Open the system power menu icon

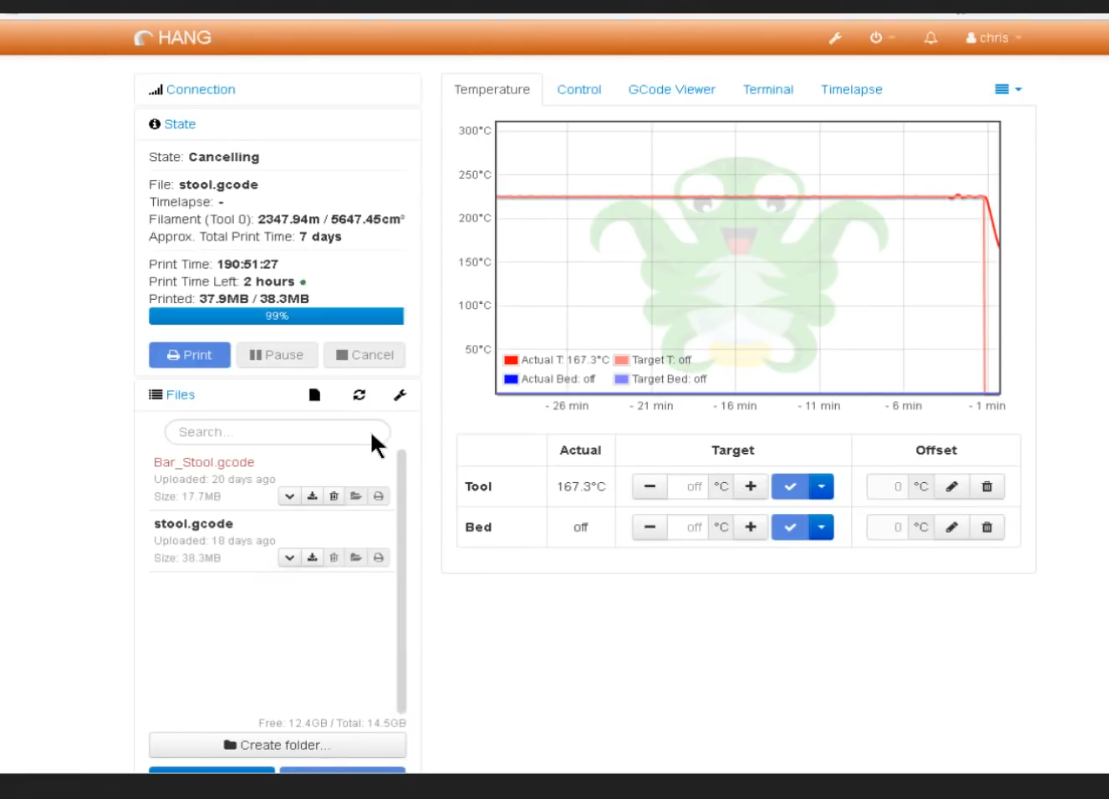[881, 38]
